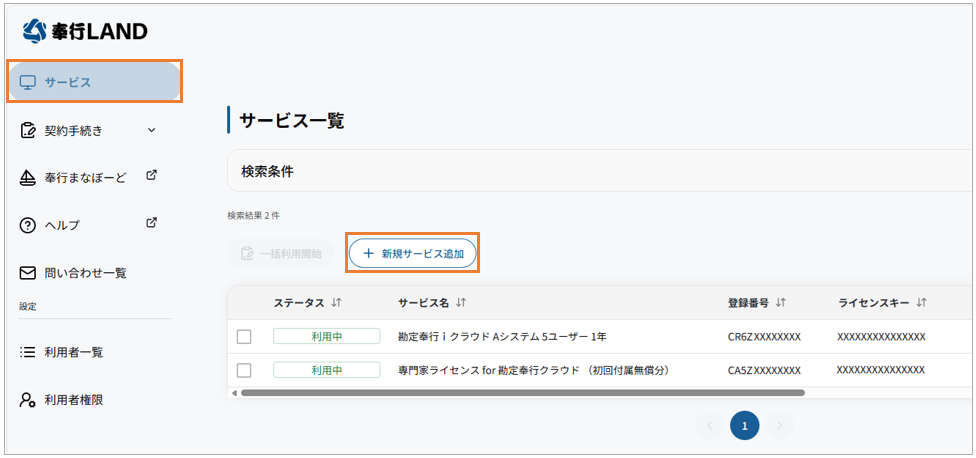The image size is (976, 458).
Task: Click the list icon beside 利用者一覧
Action: coord(28,353)
